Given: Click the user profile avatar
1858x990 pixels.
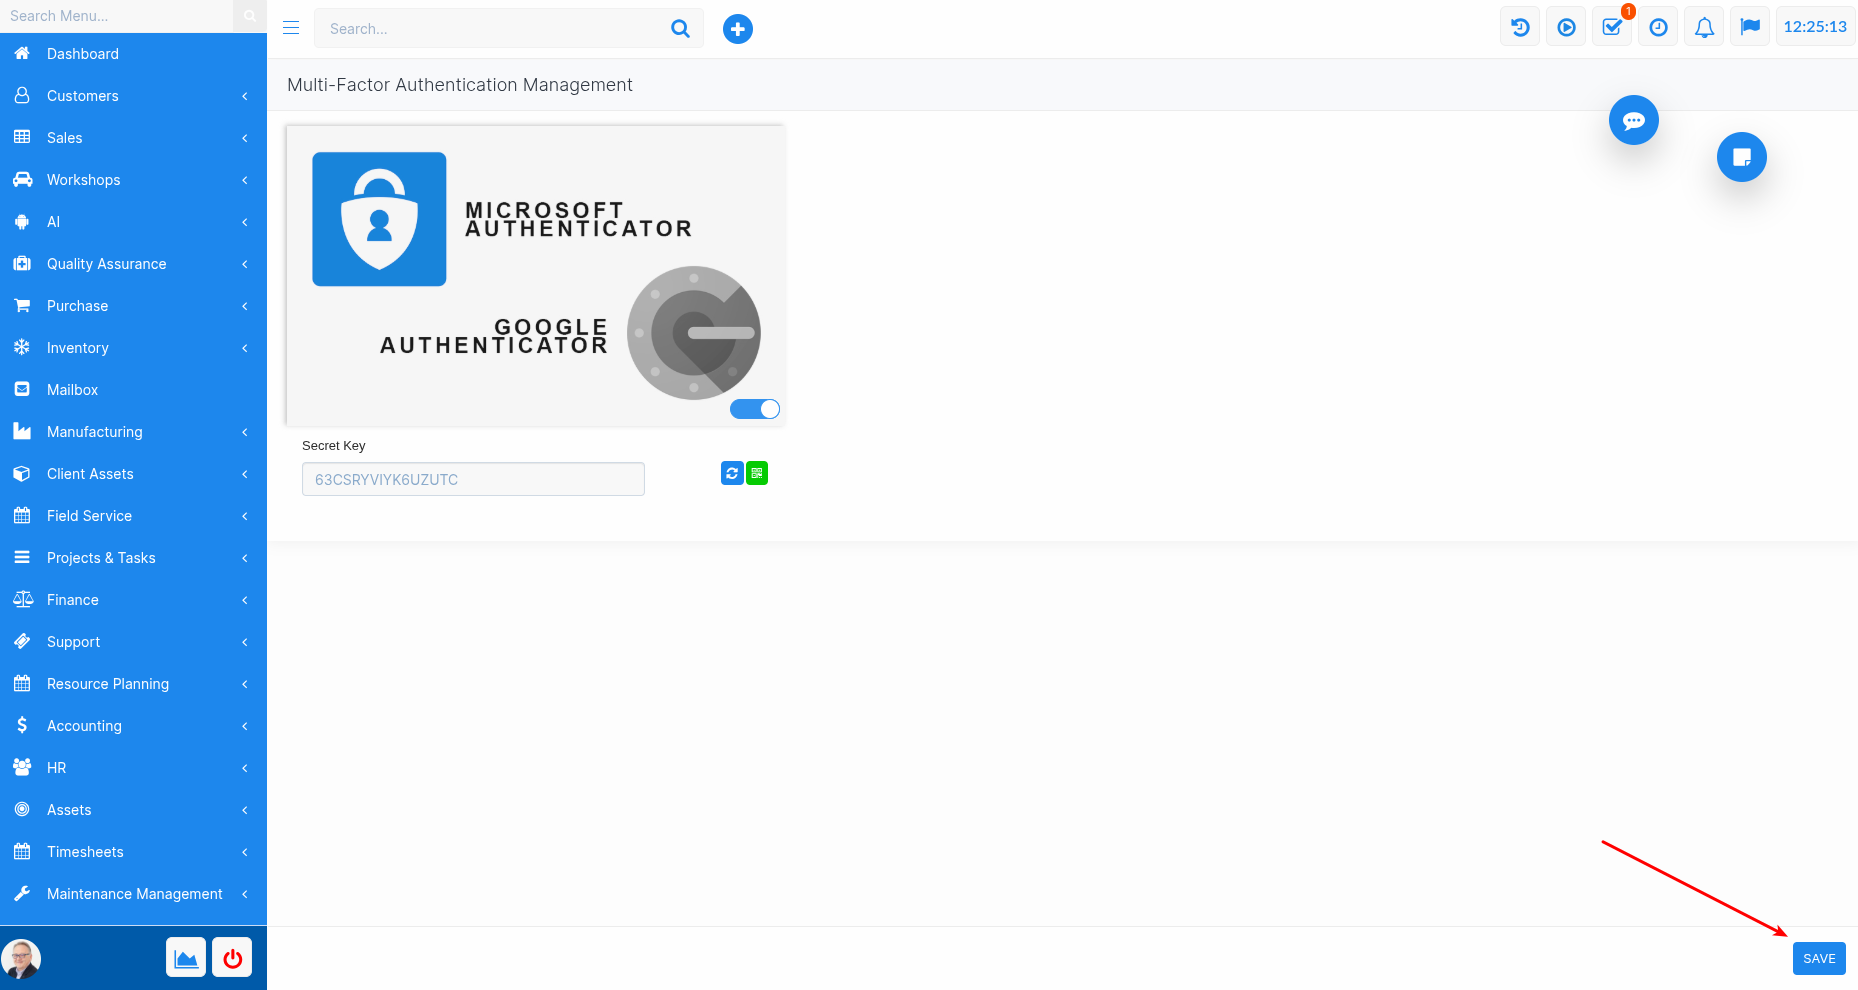Looking at the screenshot, I should [x=22, y=958].
